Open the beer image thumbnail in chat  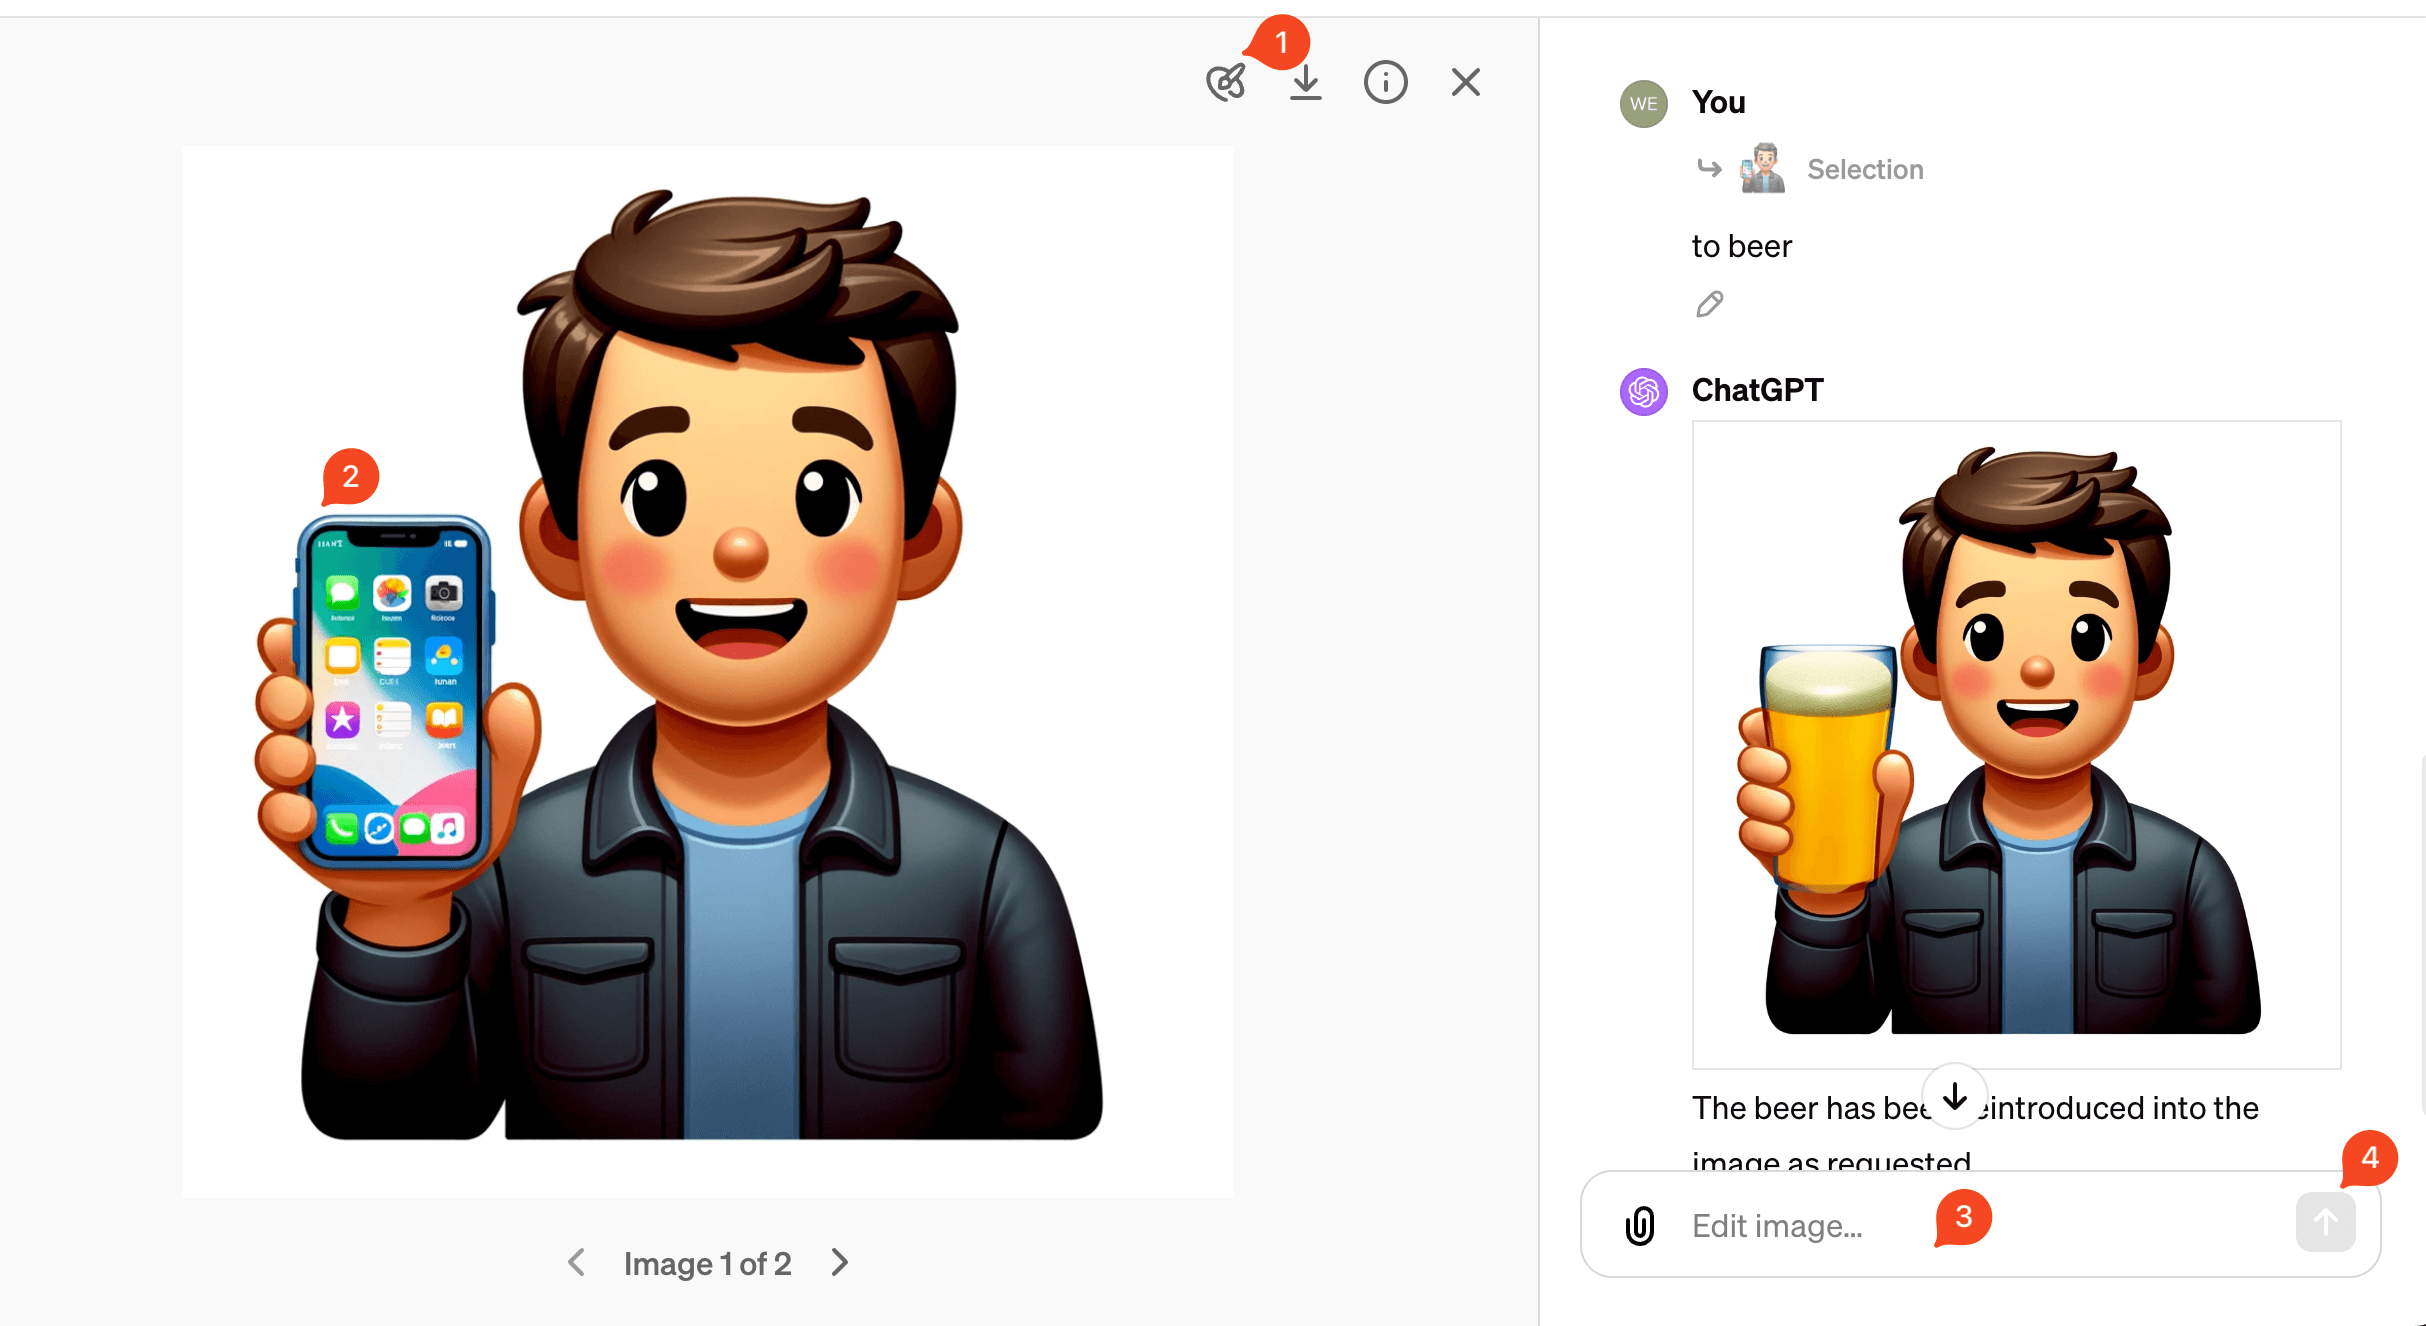(2016, 744)
